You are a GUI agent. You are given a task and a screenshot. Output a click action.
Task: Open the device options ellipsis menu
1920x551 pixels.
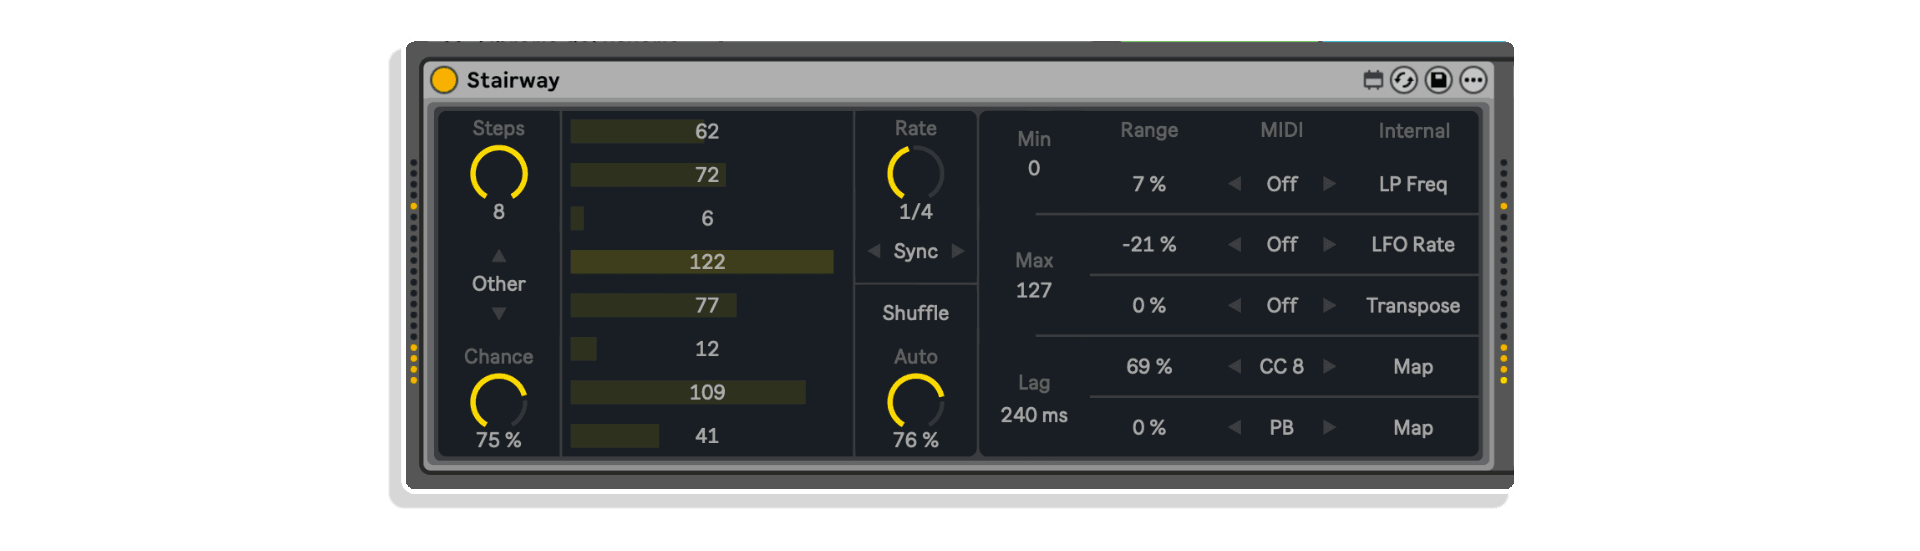coord(1473,80)
